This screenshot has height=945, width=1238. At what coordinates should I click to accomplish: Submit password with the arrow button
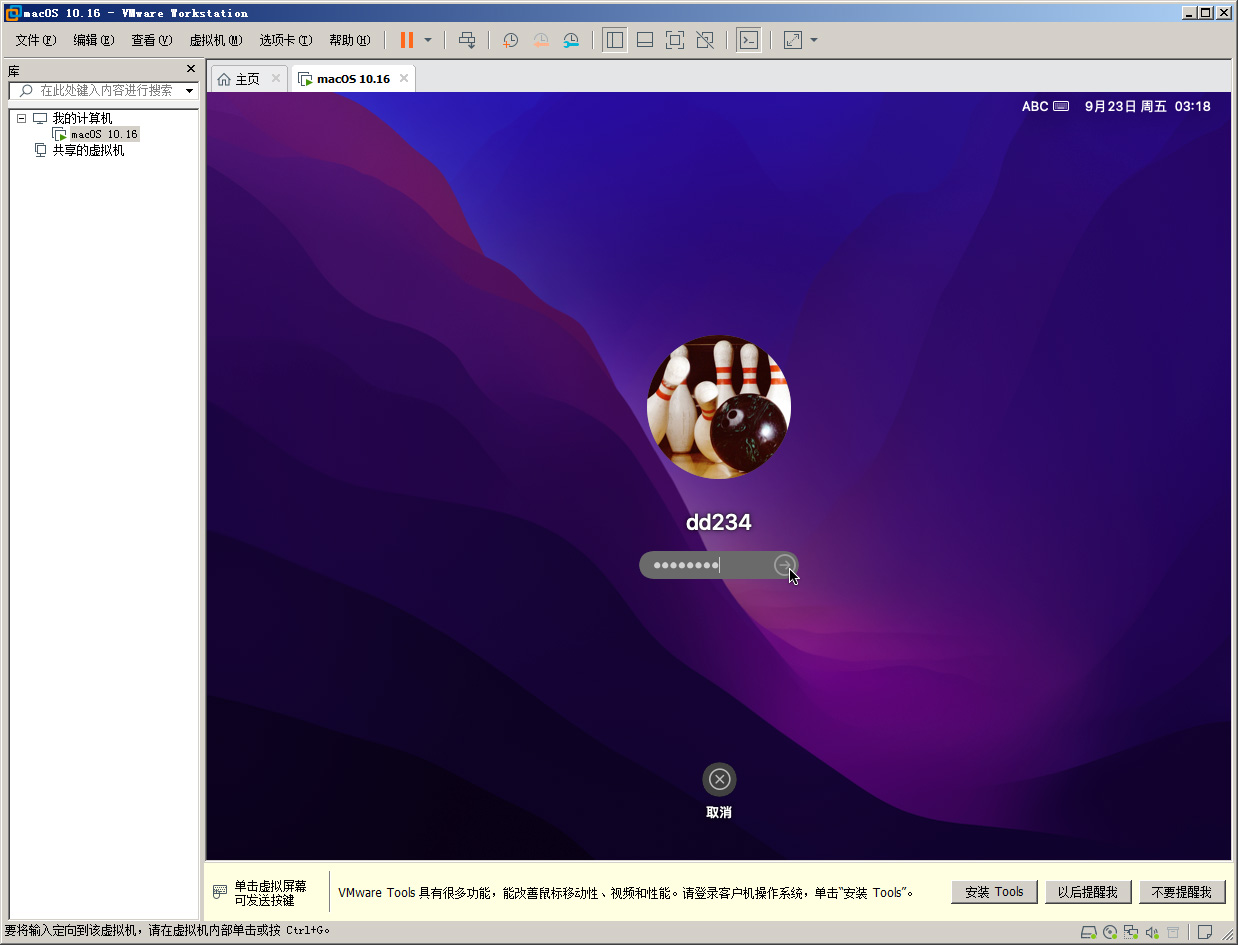785,565
